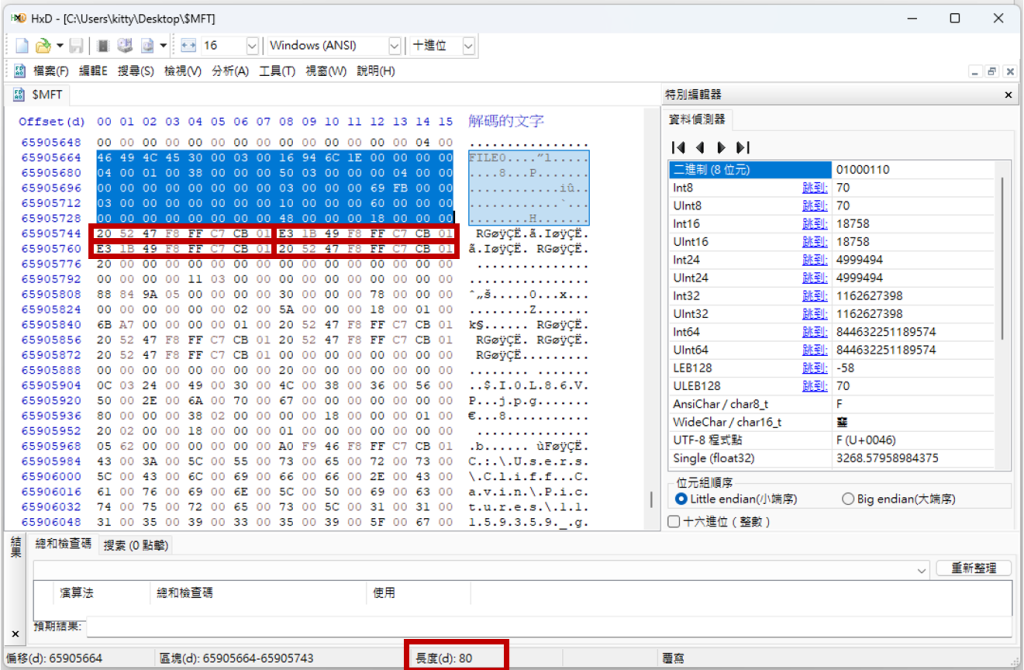Select Big endian byte order
Screen dimensions: 1024x670
click(x=848, y=499)
